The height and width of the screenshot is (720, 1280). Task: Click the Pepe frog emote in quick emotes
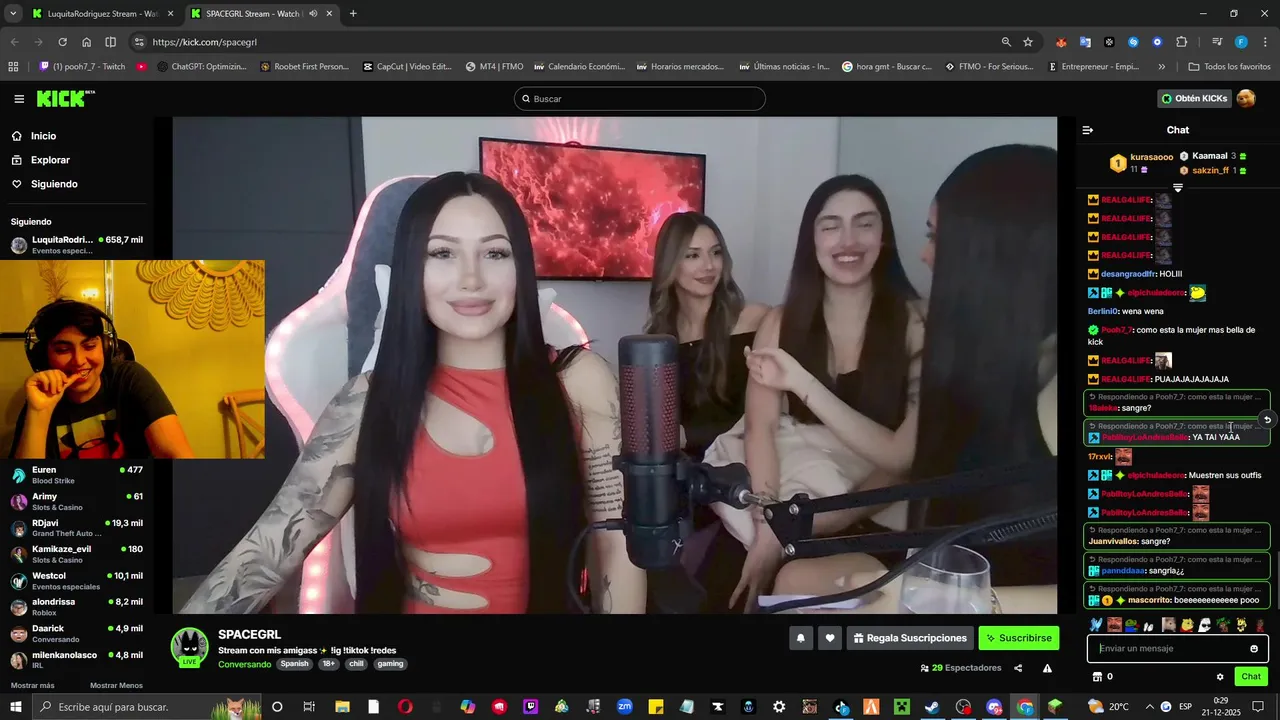pyautogui.click(x=1131, y=625)
